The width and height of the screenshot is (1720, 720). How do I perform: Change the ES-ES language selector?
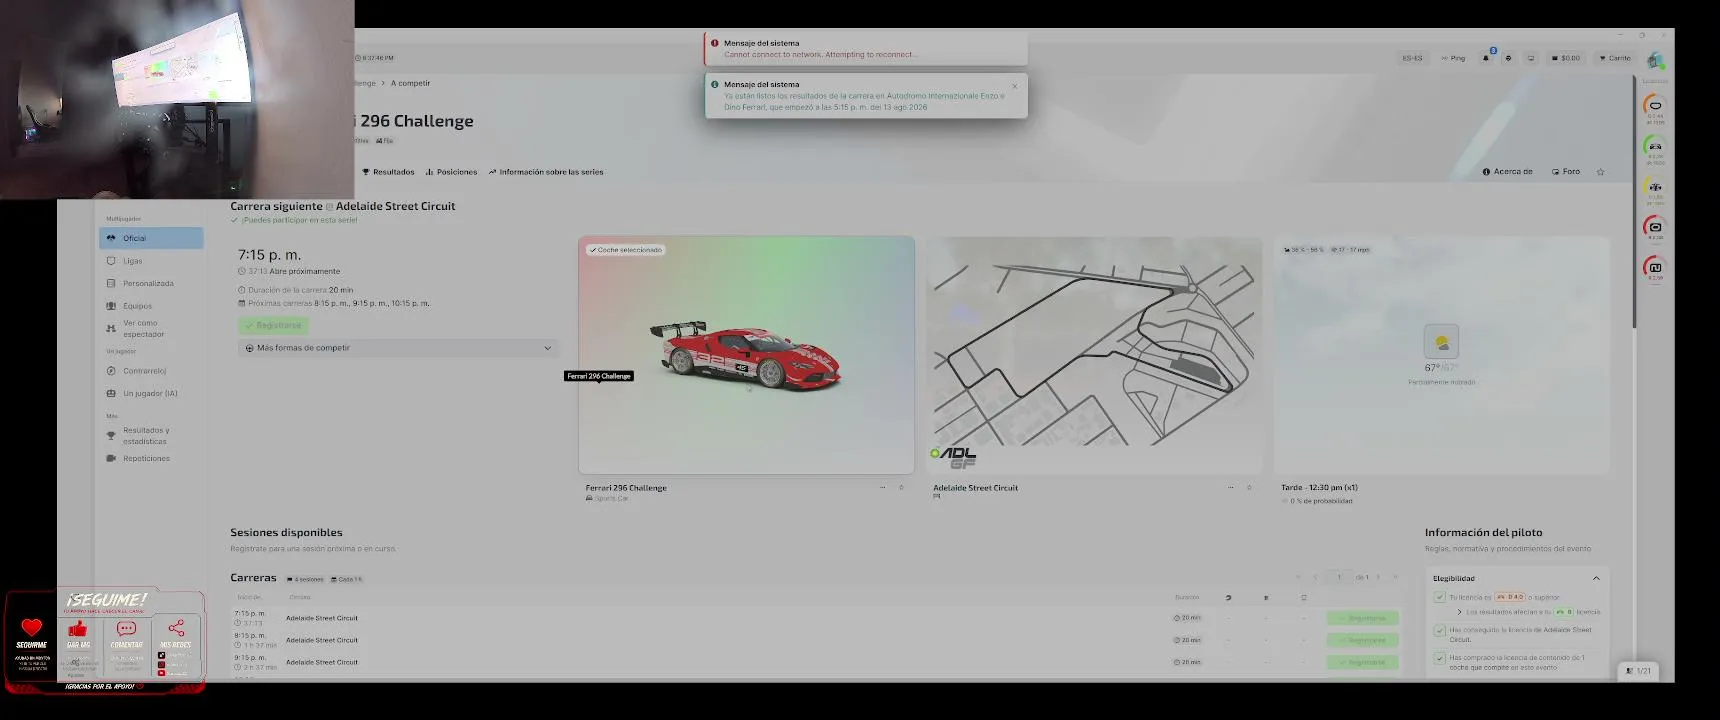[1412, 58]
